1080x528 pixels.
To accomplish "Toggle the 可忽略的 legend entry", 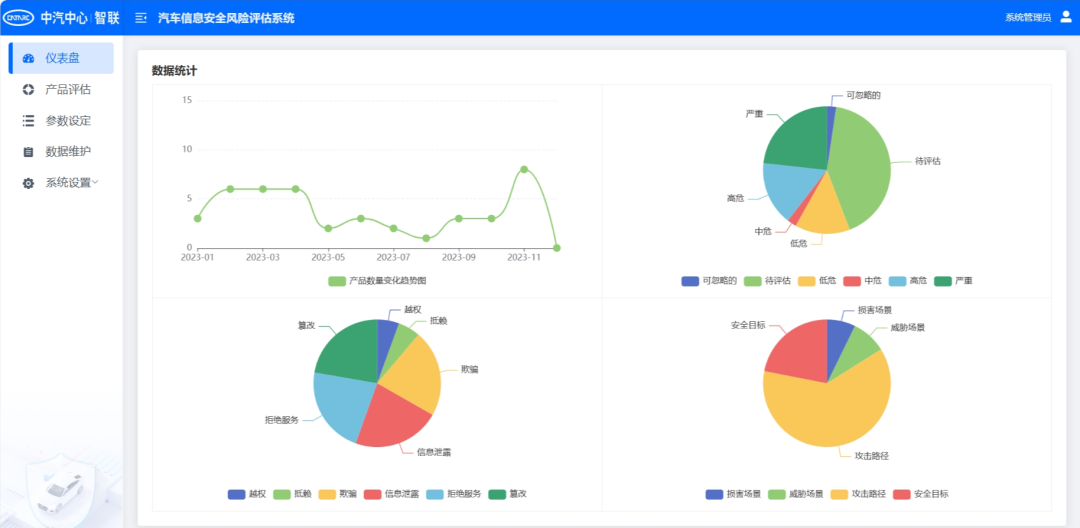I will (x=709, y=281).
